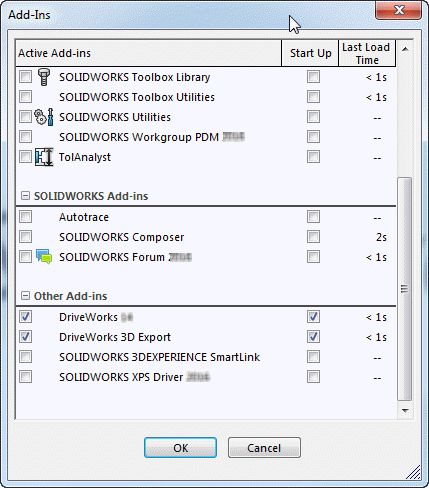Check the SOLIDWORKS Utilities active checkbox
This screenshot has width=429, height=488.
tap(25, 117)
